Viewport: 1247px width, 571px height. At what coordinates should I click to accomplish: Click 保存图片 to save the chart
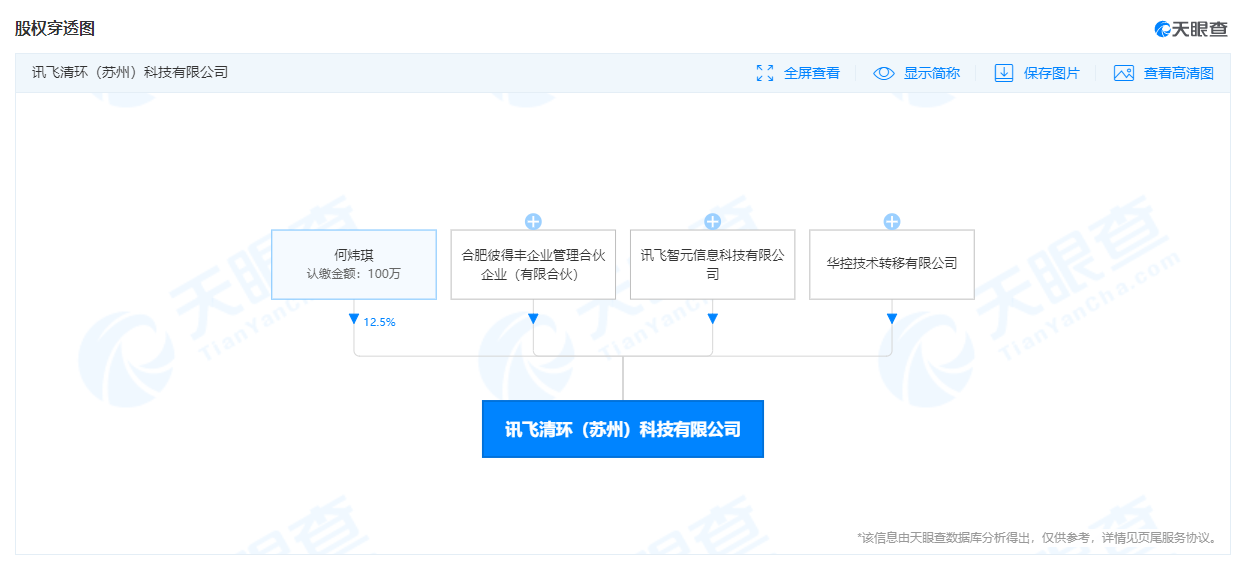tap(1052, 73)
